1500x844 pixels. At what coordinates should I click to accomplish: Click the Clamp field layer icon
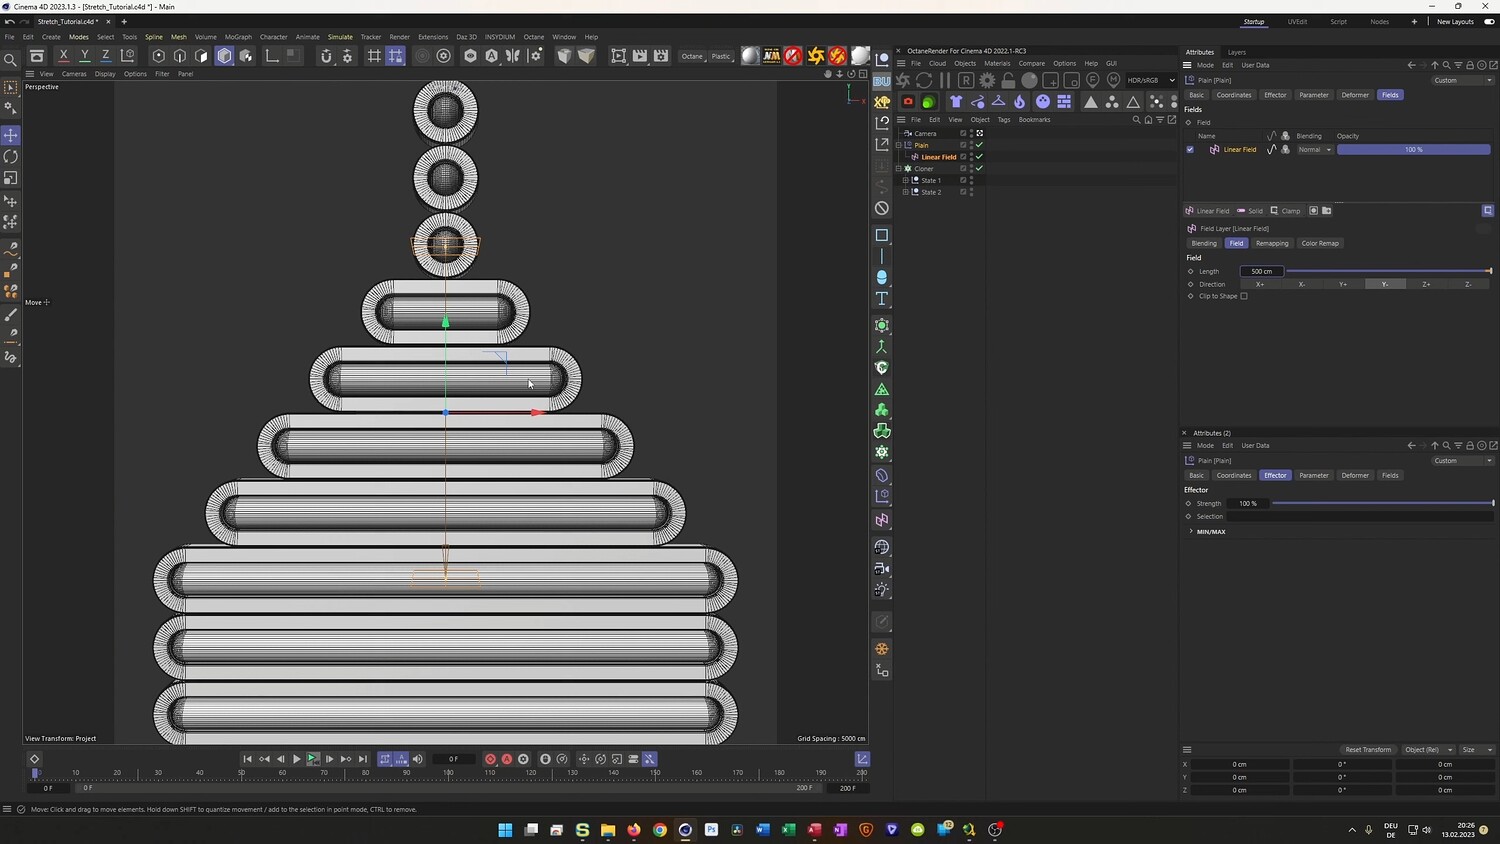tap(1285, 211)
